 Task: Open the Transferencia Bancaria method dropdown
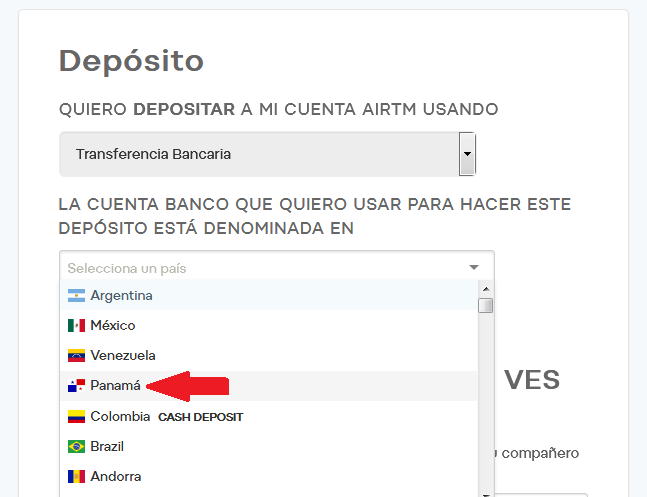(x=267, y=154)
